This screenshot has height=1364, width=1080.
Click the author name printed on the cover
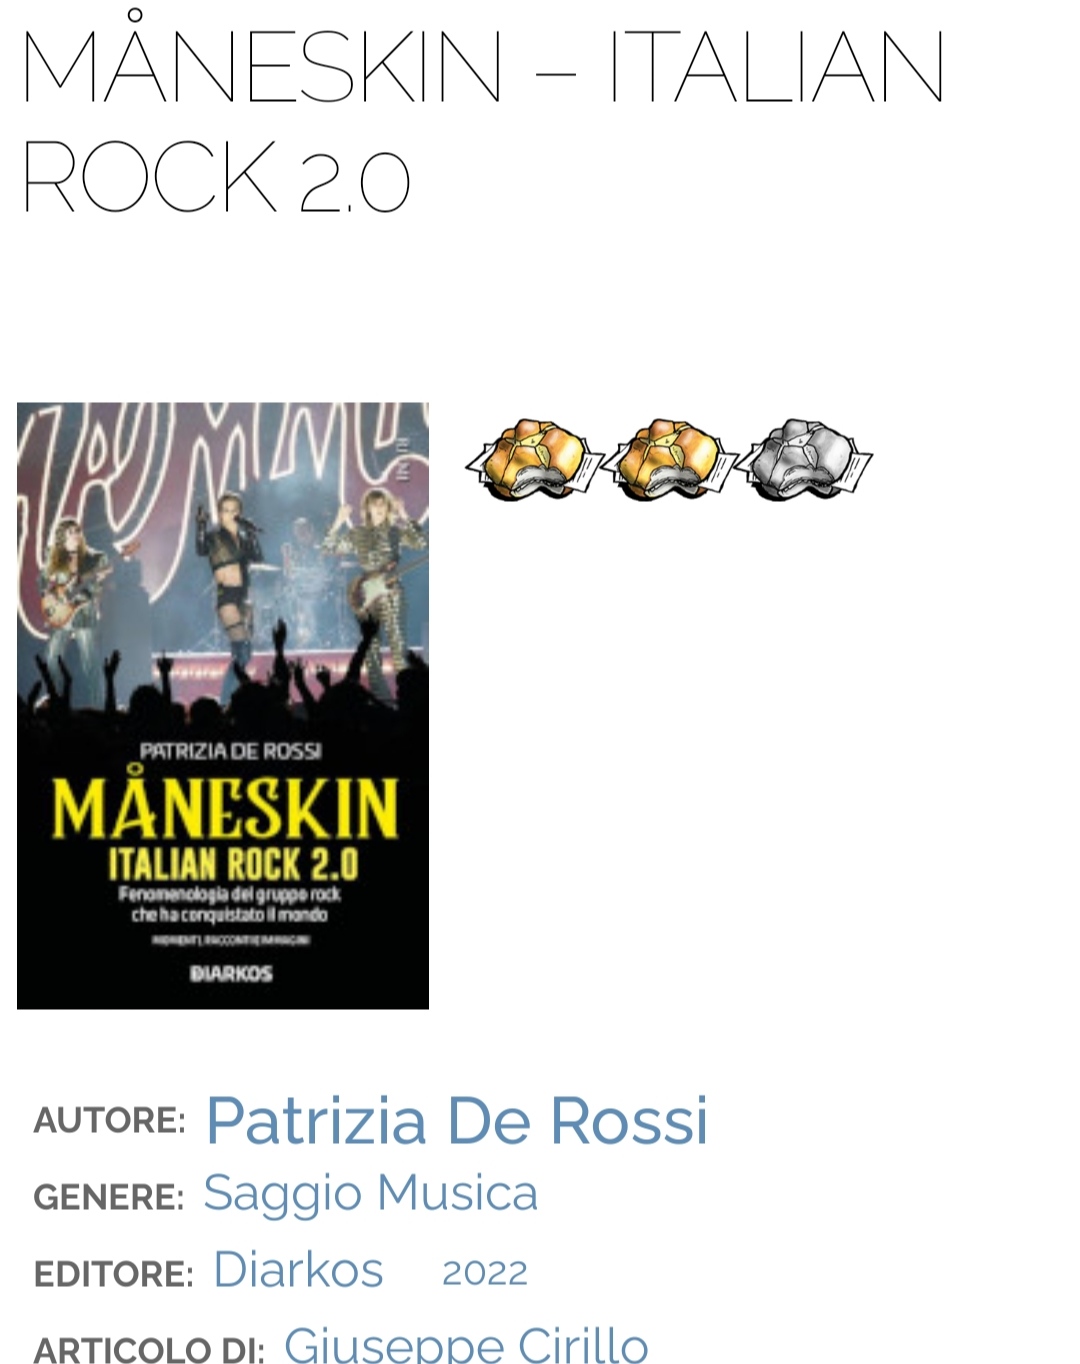point(230,751)
